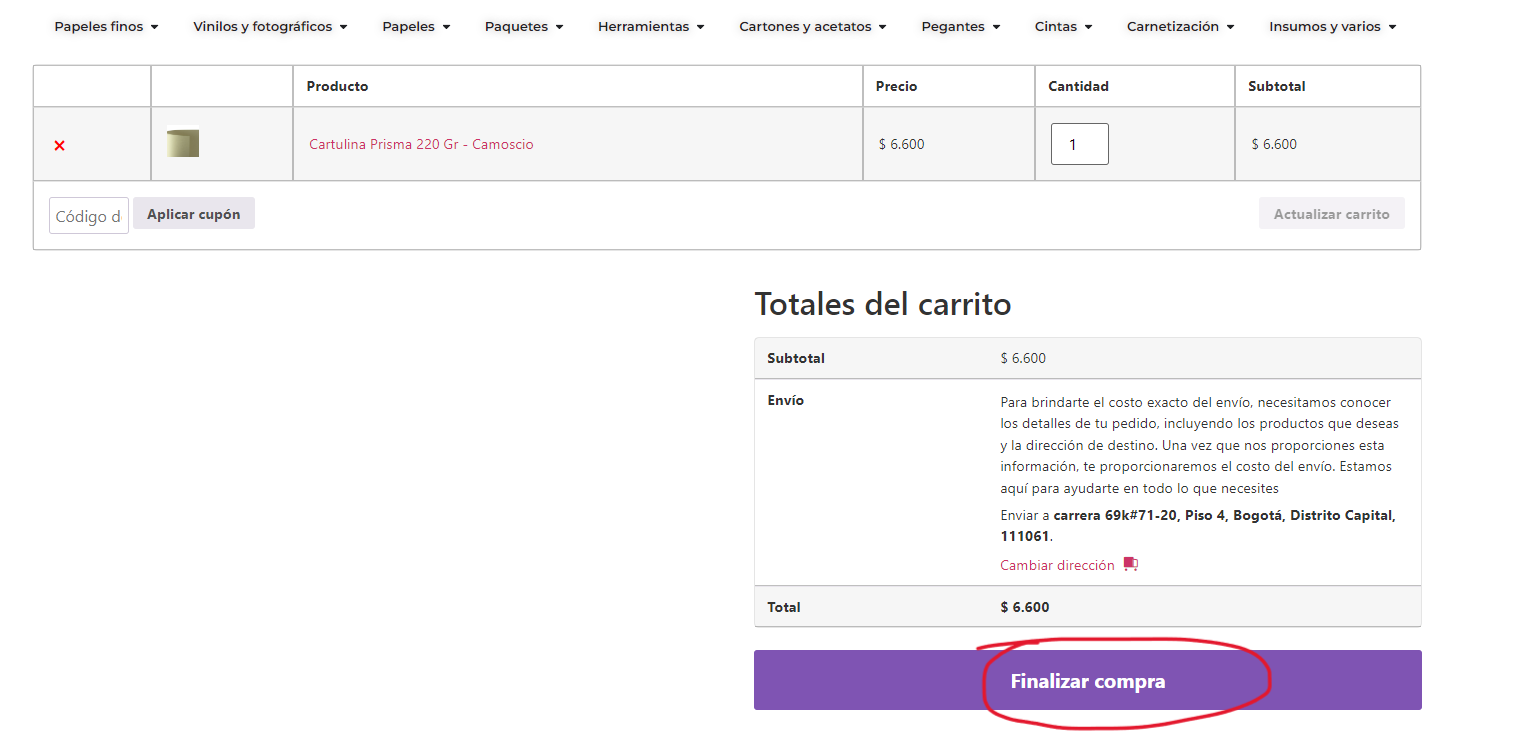Click truck icon next to Cambiar dirección

pyautogui.click(x=1130, y=565)
